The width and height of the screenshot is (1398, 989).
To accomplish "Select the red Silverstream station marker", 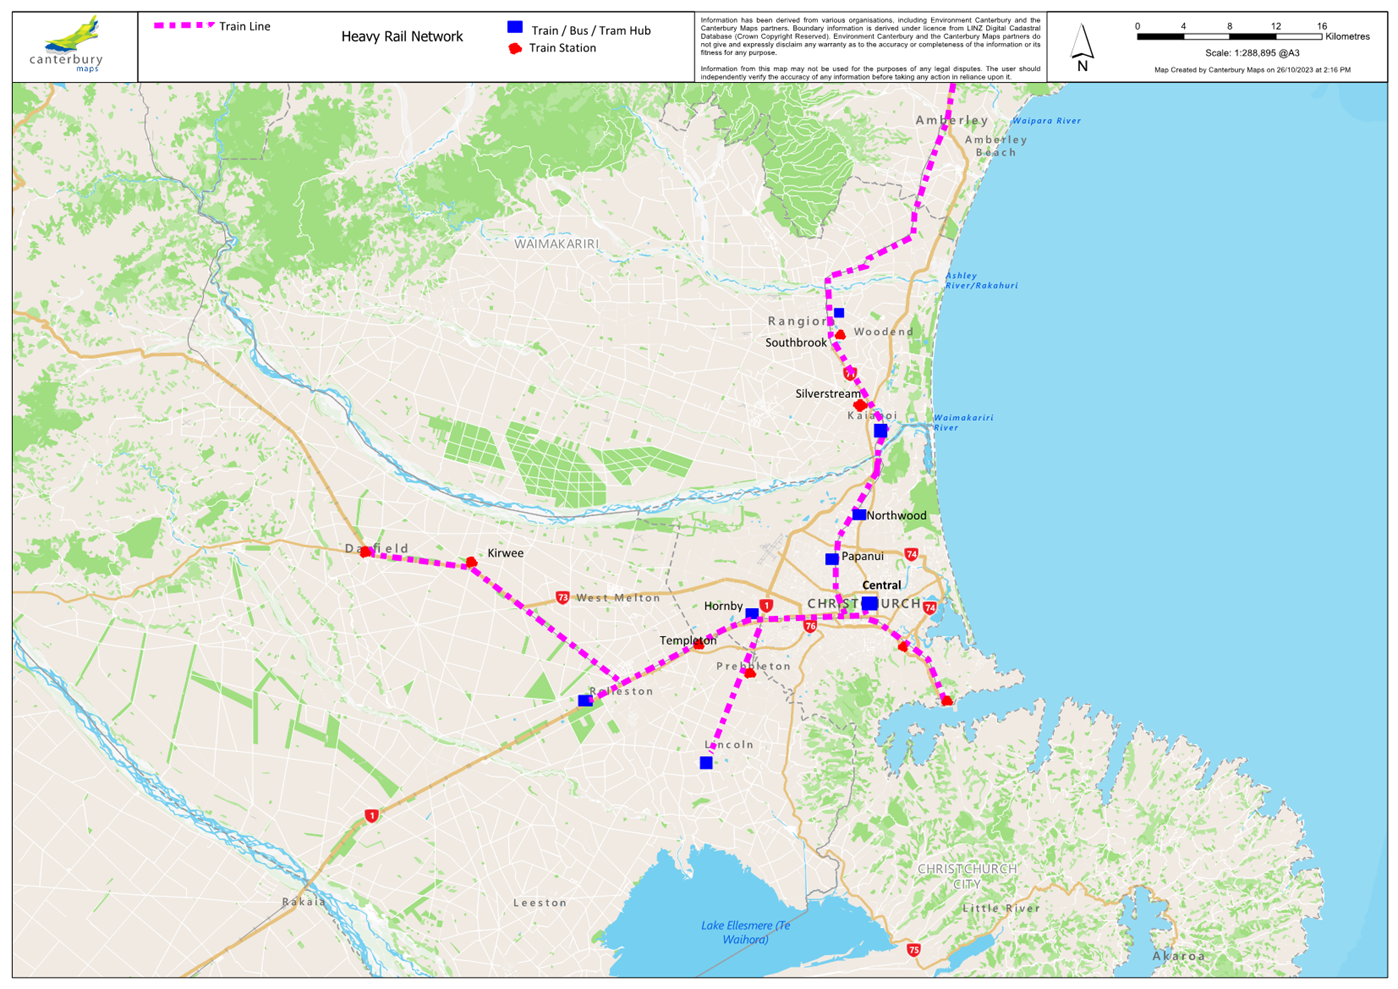I will 859,405.
